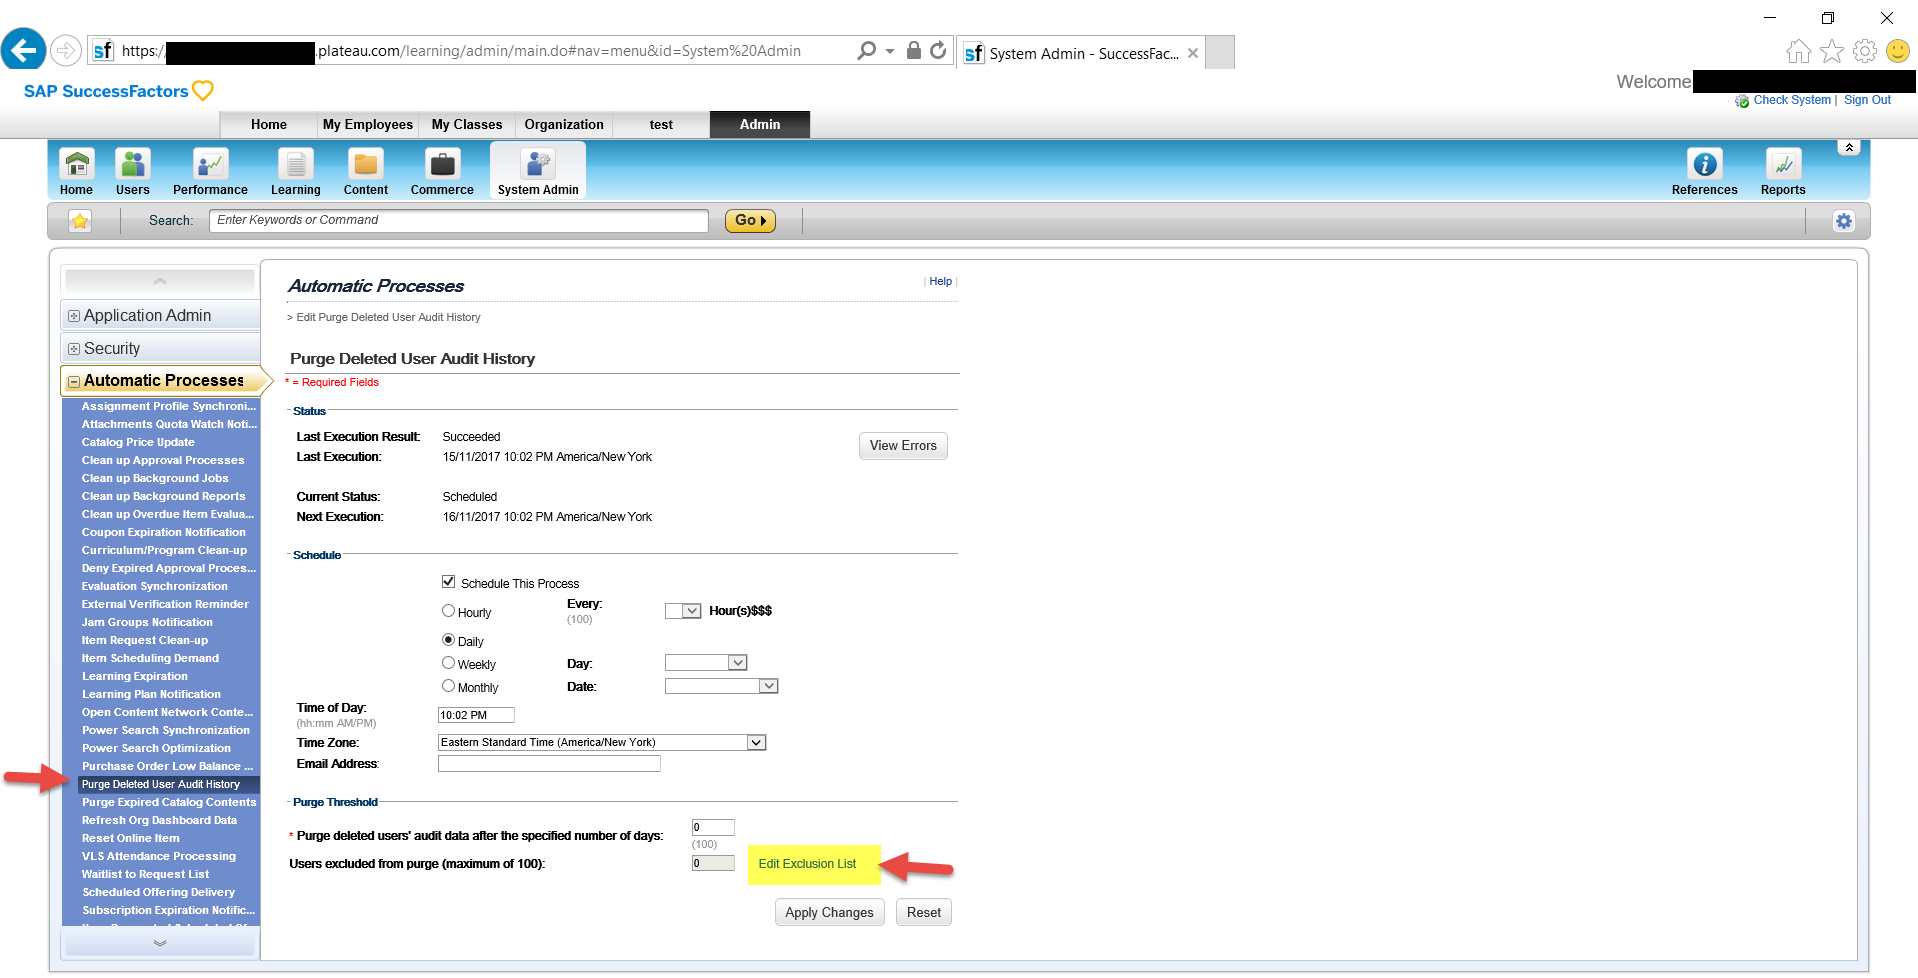
Task: Switch to the Home tab
Action: pyautogui.click(x=269, y=125)
